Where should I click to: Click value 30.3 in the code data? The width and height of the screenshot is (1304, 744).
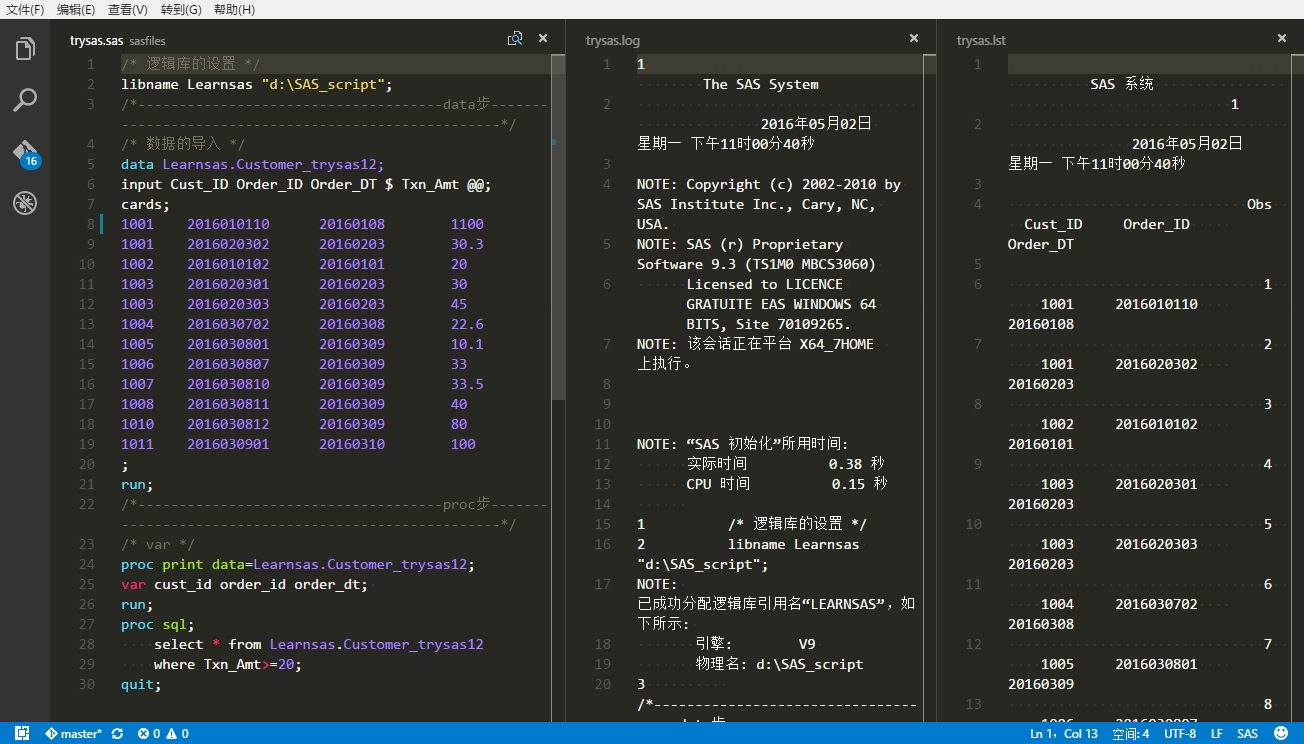pyautogui.click(x=467, y=244)
